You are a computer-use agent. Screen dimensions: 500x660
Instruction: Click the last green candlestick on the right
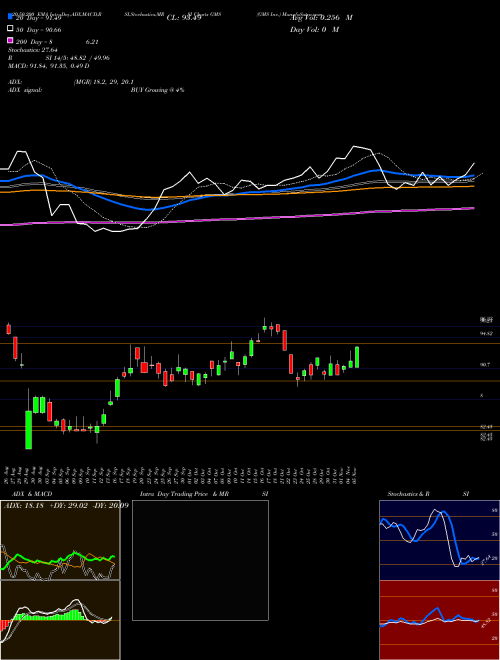click(x=357, y=357)
